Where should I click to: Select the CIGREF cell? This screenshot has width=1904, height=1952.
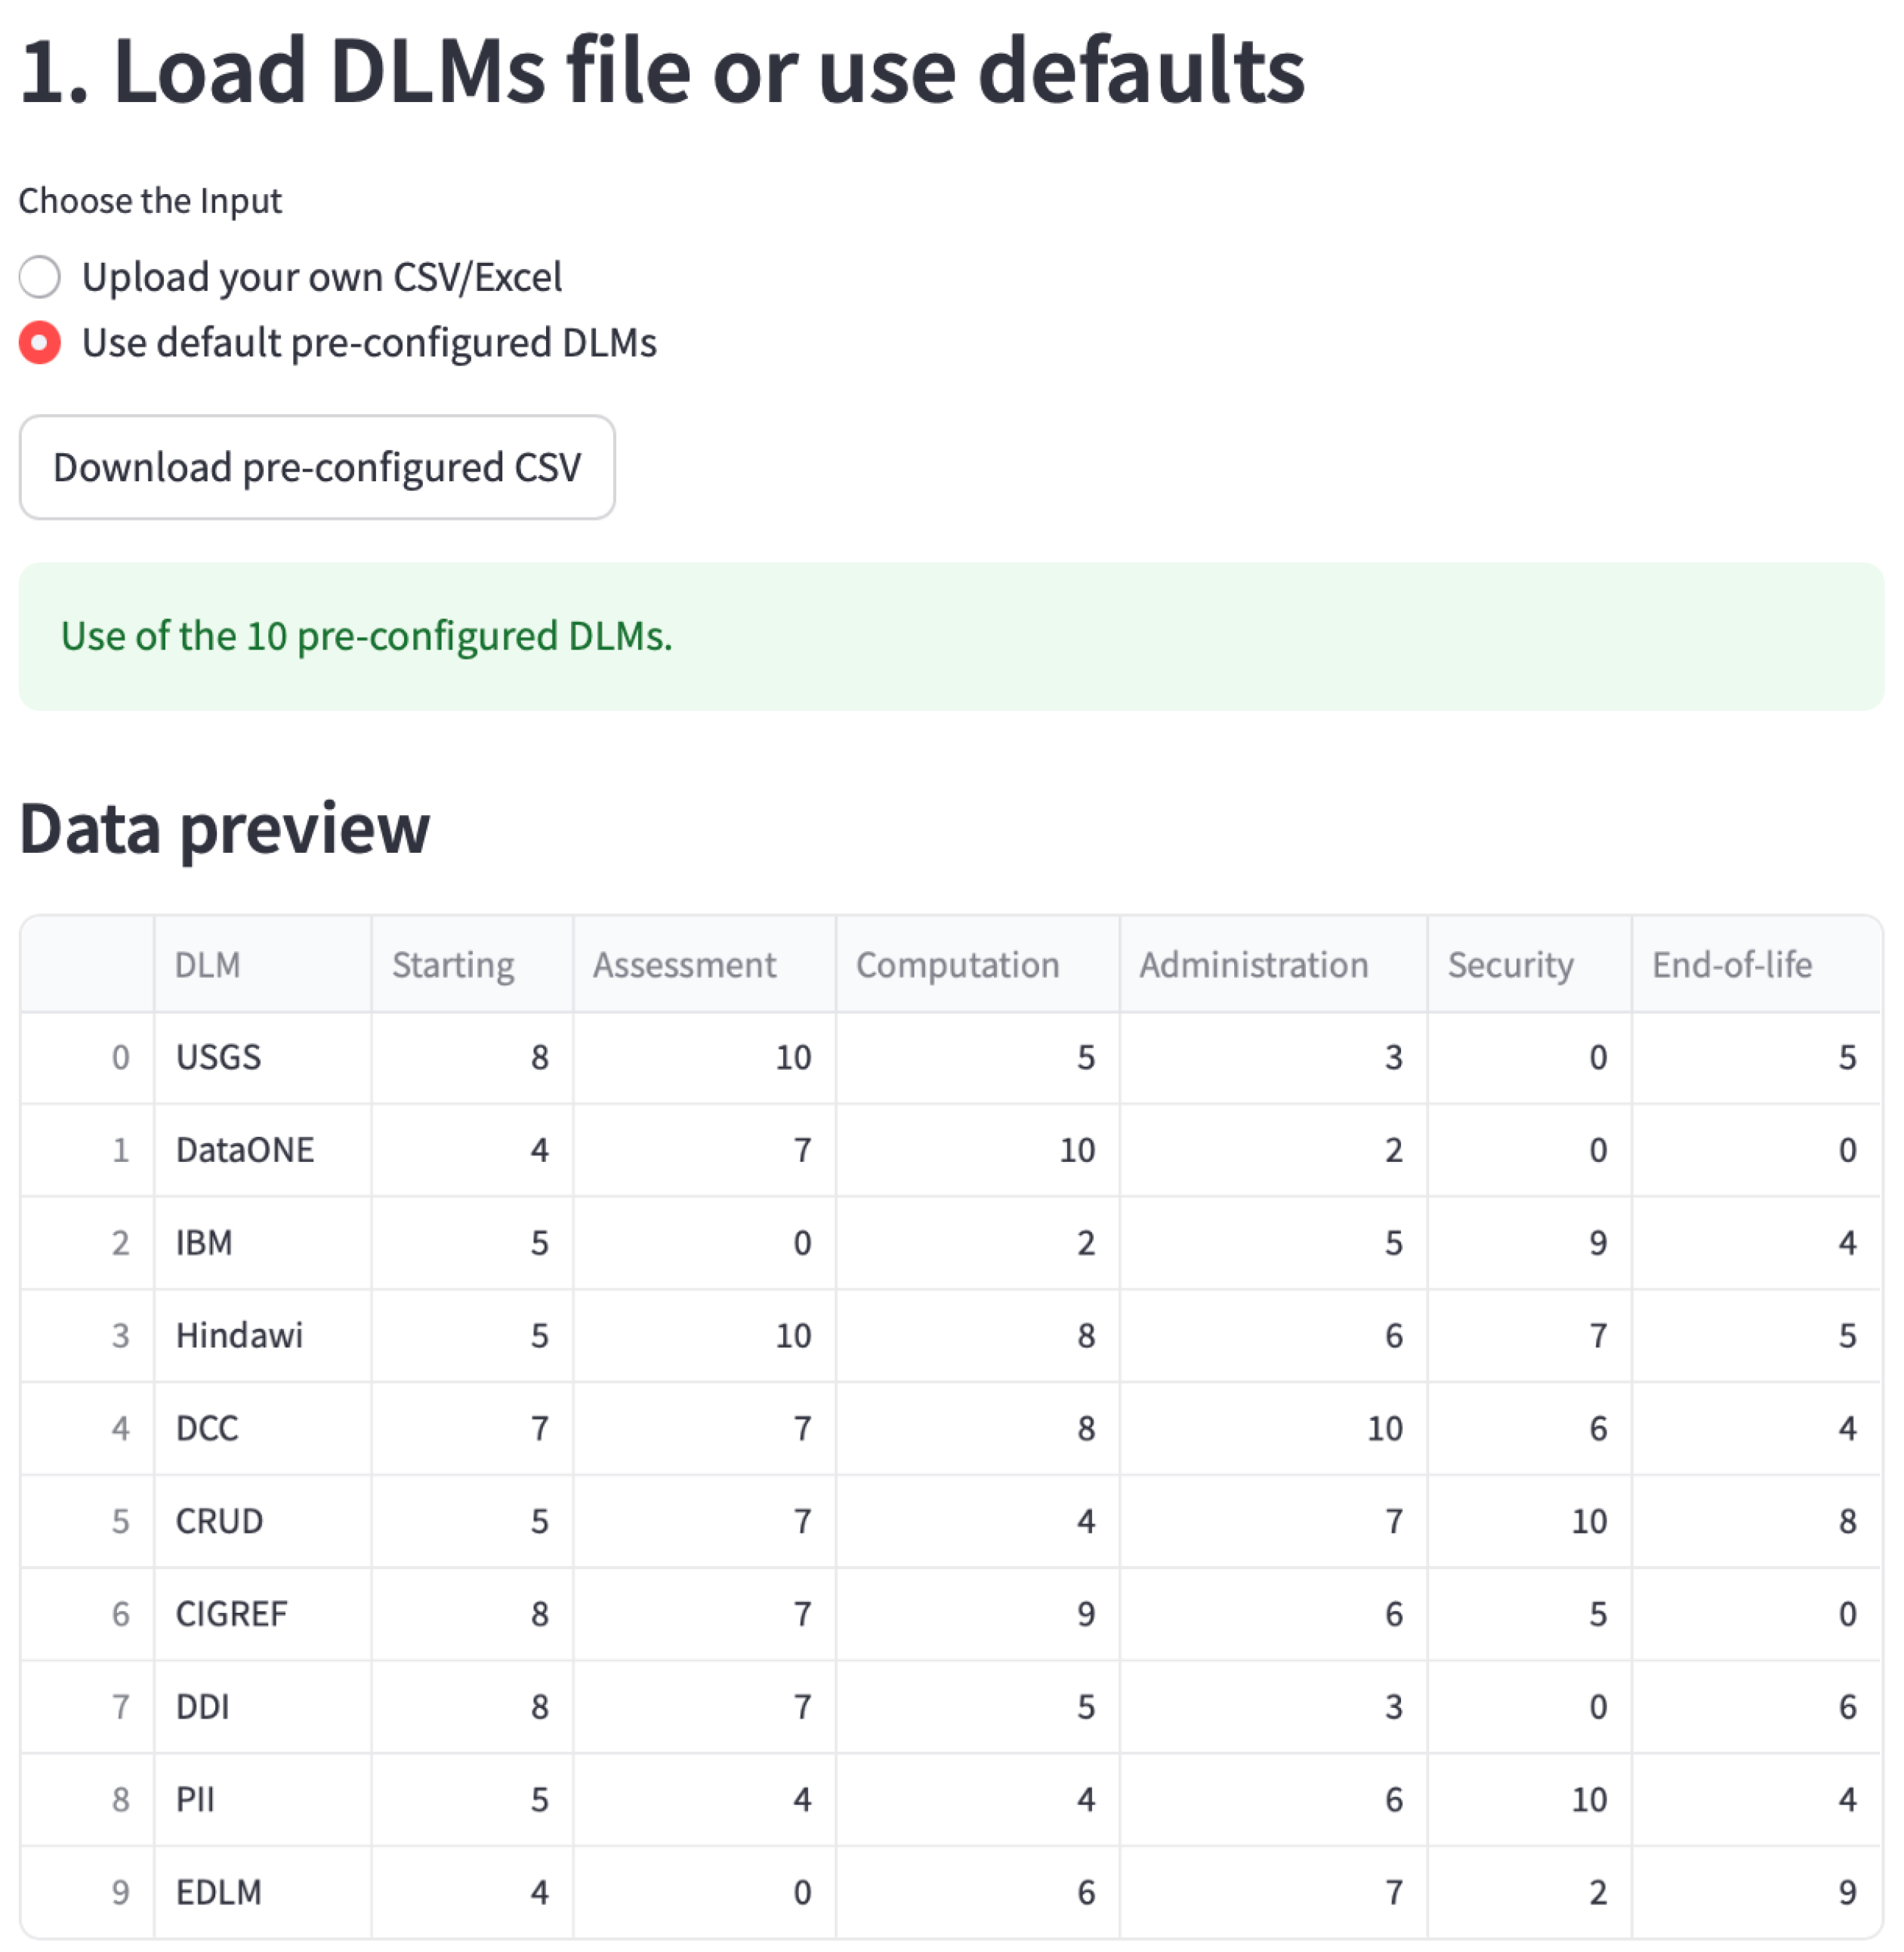pos(263,1615)
